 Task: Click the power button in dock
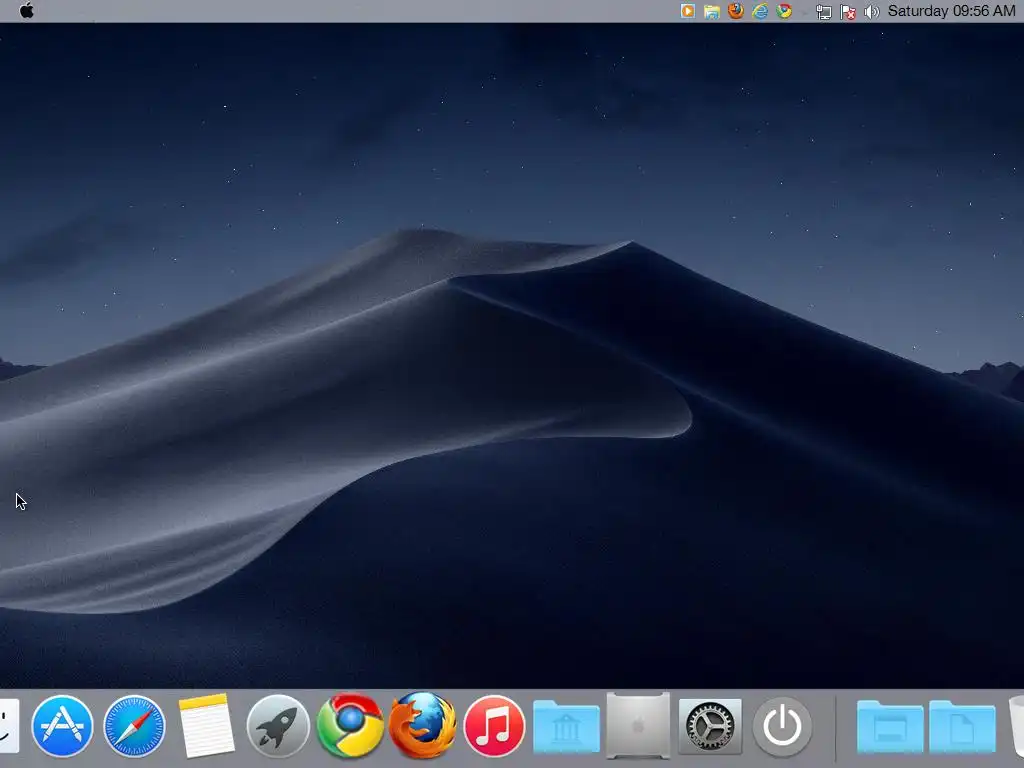pos(782,726)
